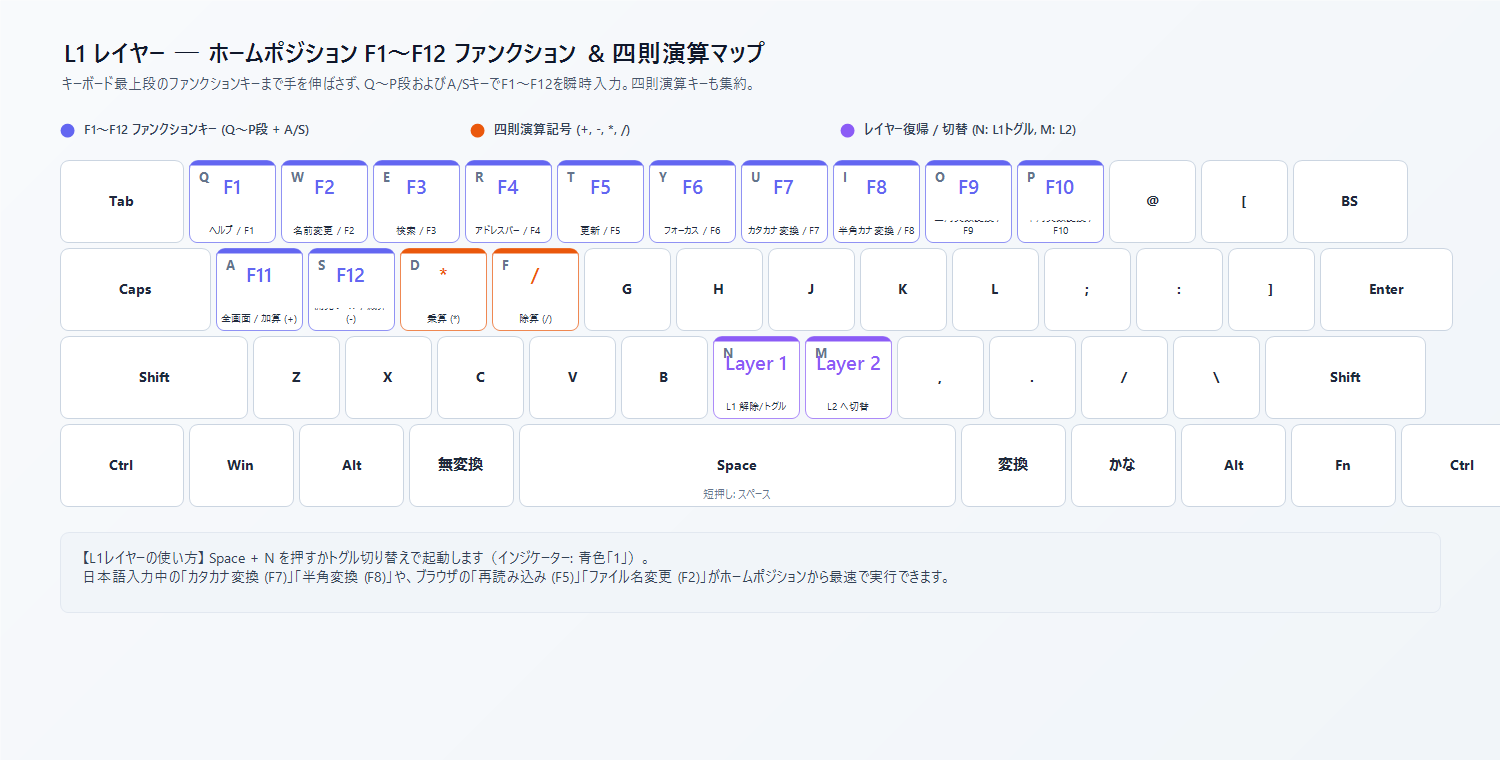Click the legend text "レイヤー復帰 / 切替"
Viewport: 1500px width, 760px height.
(x=916, y=130)
